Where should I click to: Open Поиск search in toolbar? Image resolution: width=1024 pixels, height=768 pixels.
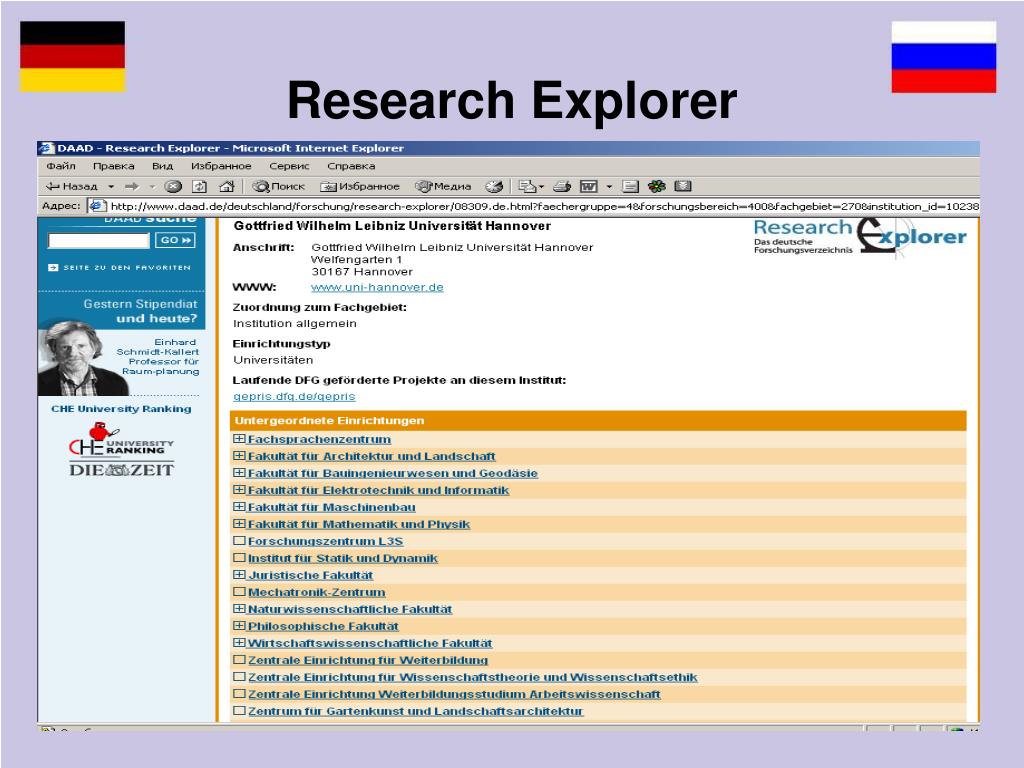click(279, 186)
